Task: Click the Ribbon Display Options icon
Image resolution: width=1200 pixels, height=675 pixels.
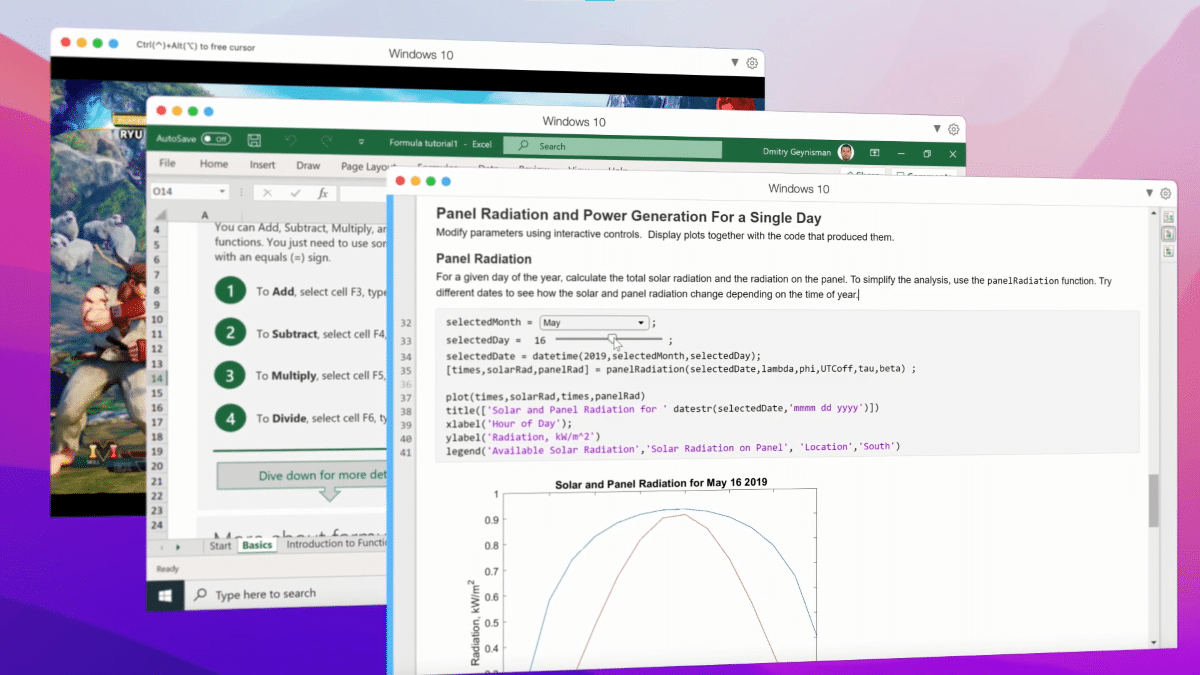Action: tap(874, 153)
